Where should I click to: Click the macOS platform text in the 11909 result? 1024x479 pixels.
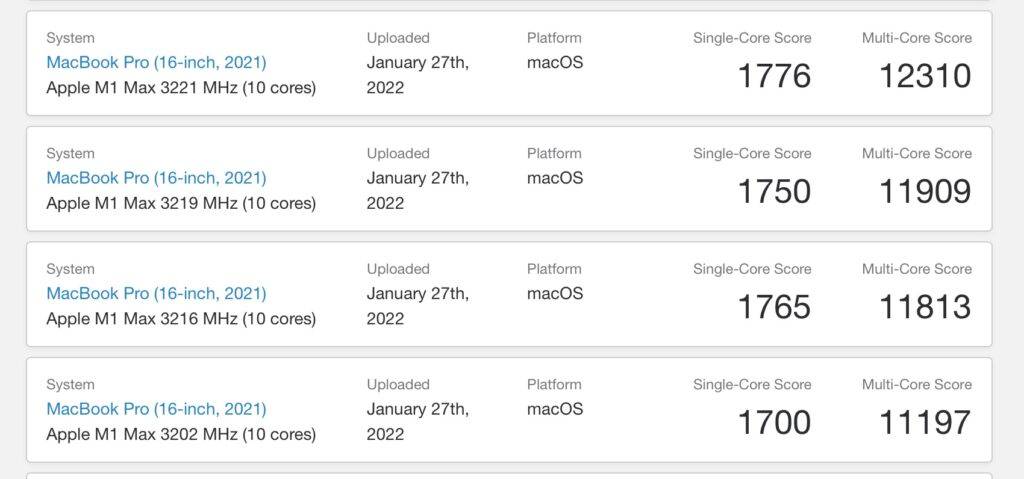[555, 178]
